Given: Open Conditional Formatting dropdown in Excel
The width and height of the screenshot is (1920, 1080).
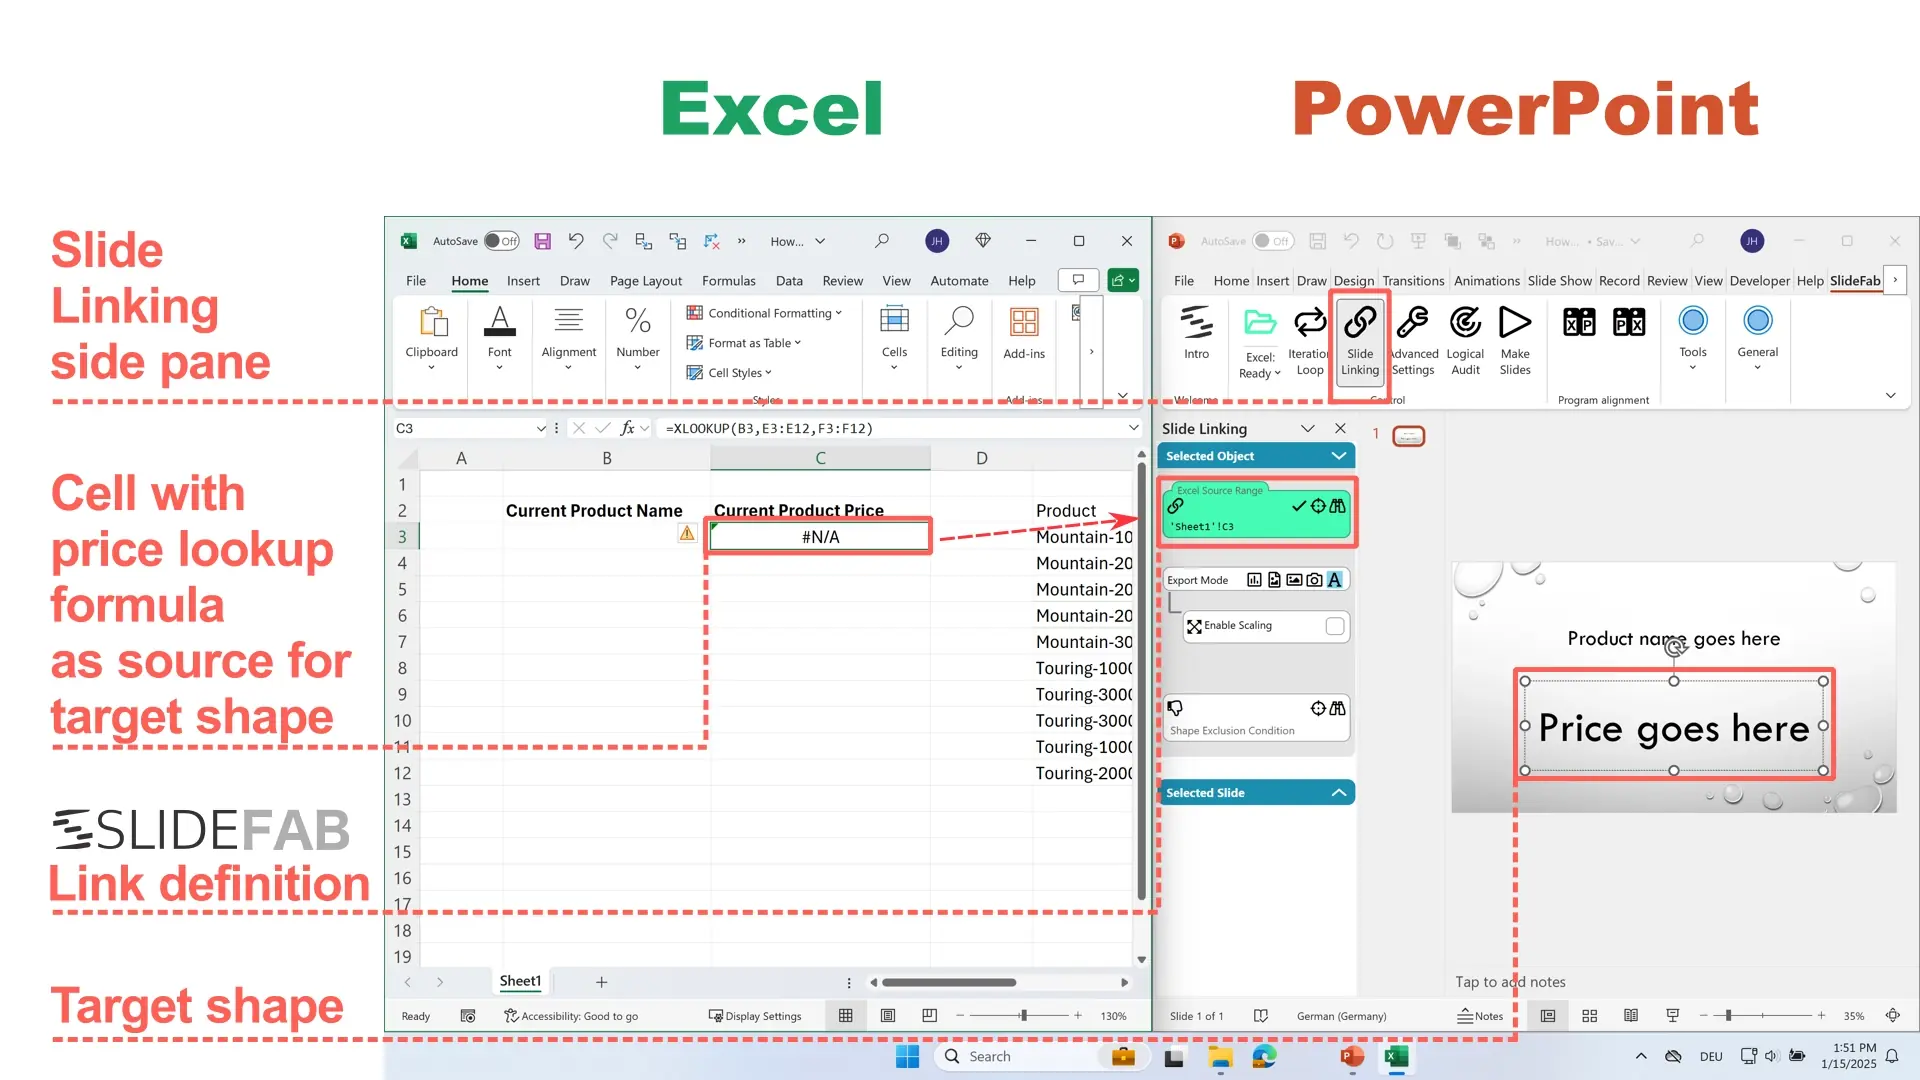Looking at the screenshot, I should point(764,313).
